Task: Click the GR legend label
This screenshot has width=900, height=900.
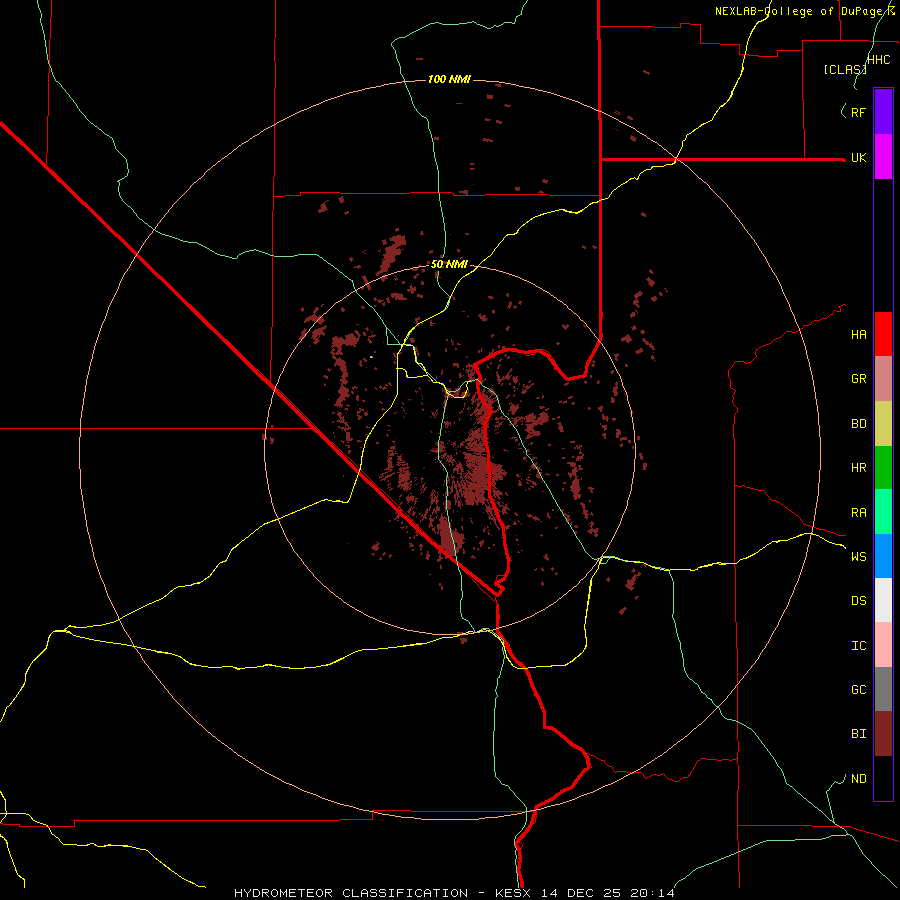Action: coord(858,379)
